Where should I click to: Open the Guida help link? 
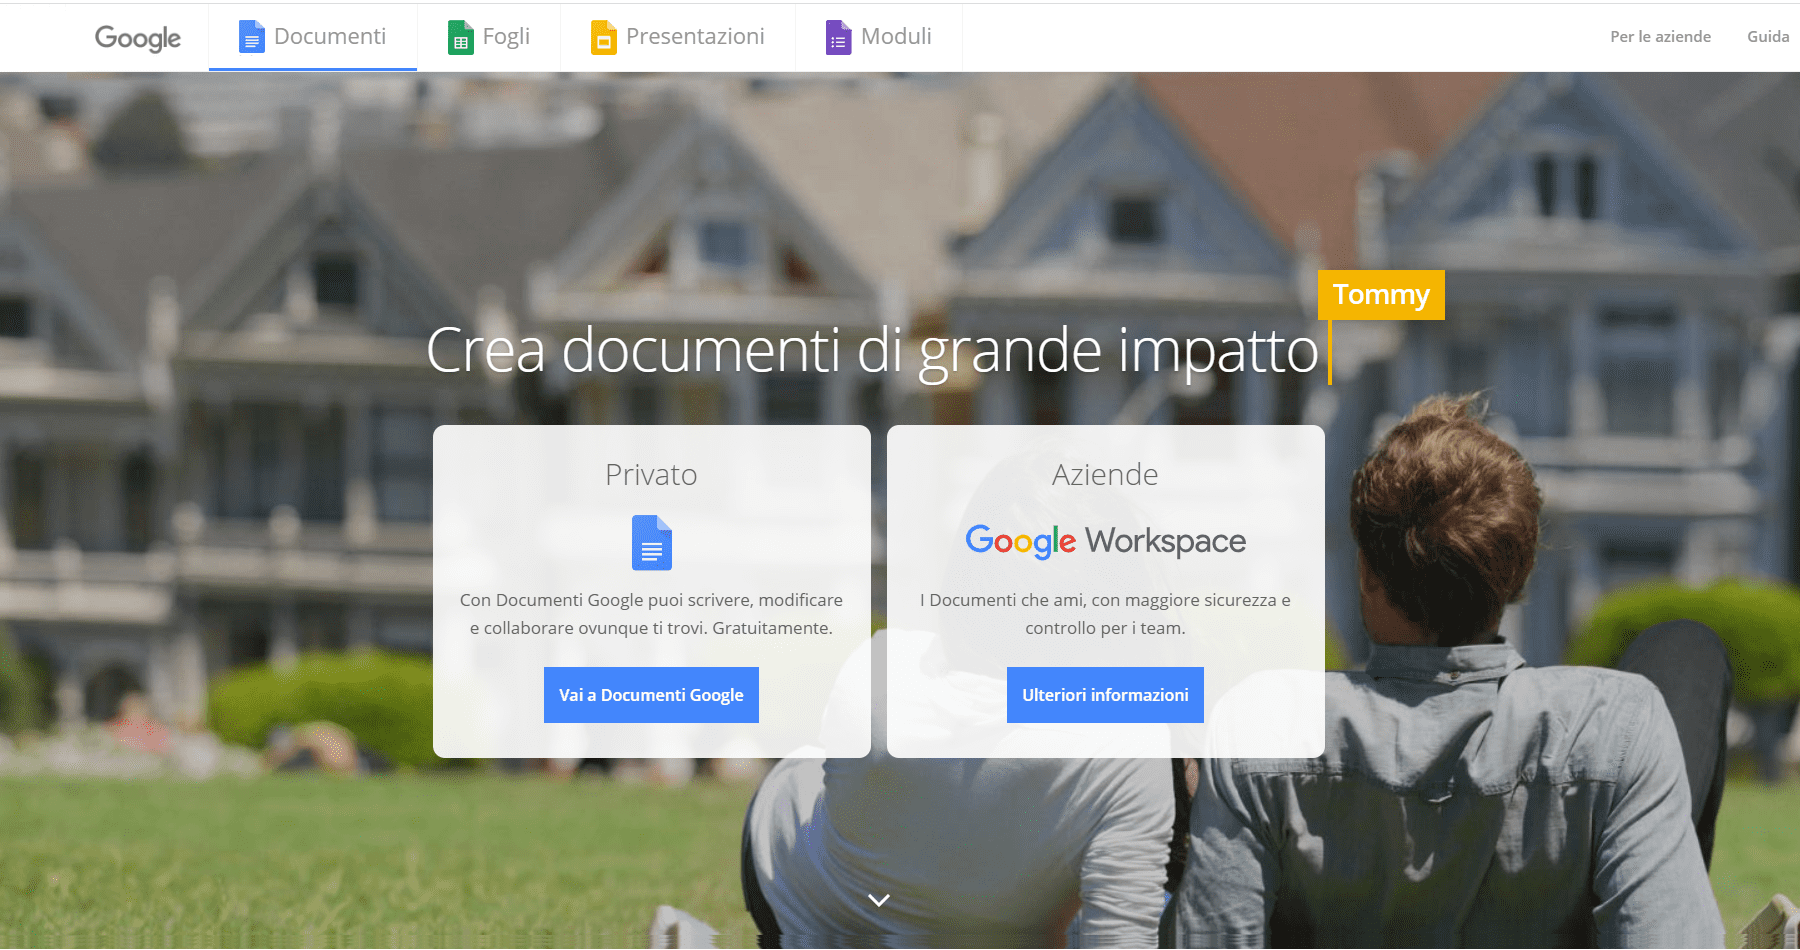click(1768, 37)
